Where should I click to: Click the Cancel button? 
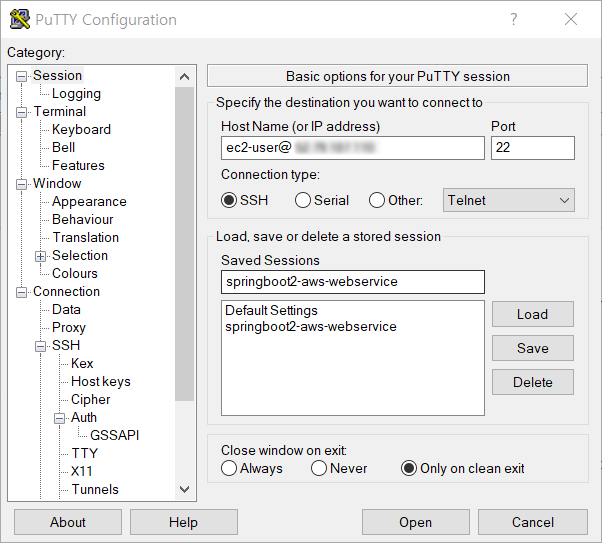(x=533, y=522)
